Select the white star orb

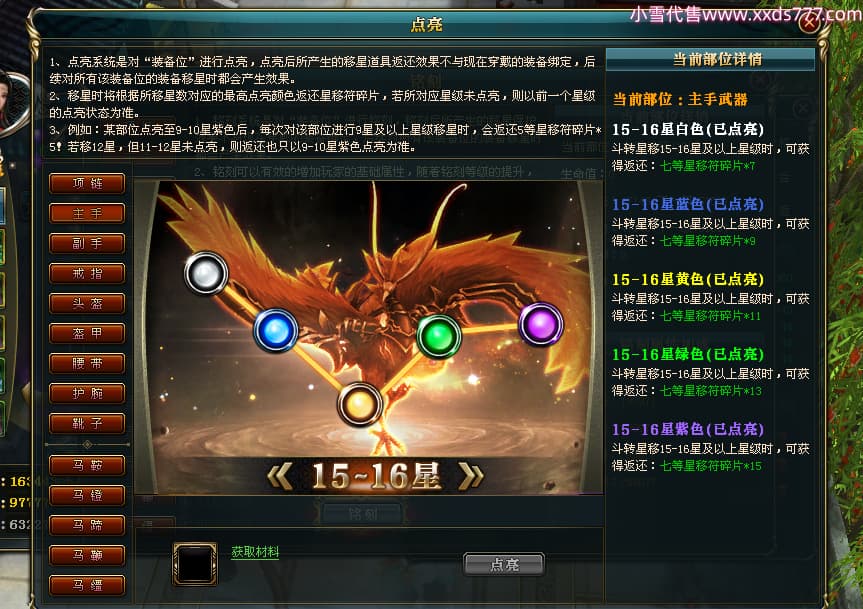pos(206,273)
